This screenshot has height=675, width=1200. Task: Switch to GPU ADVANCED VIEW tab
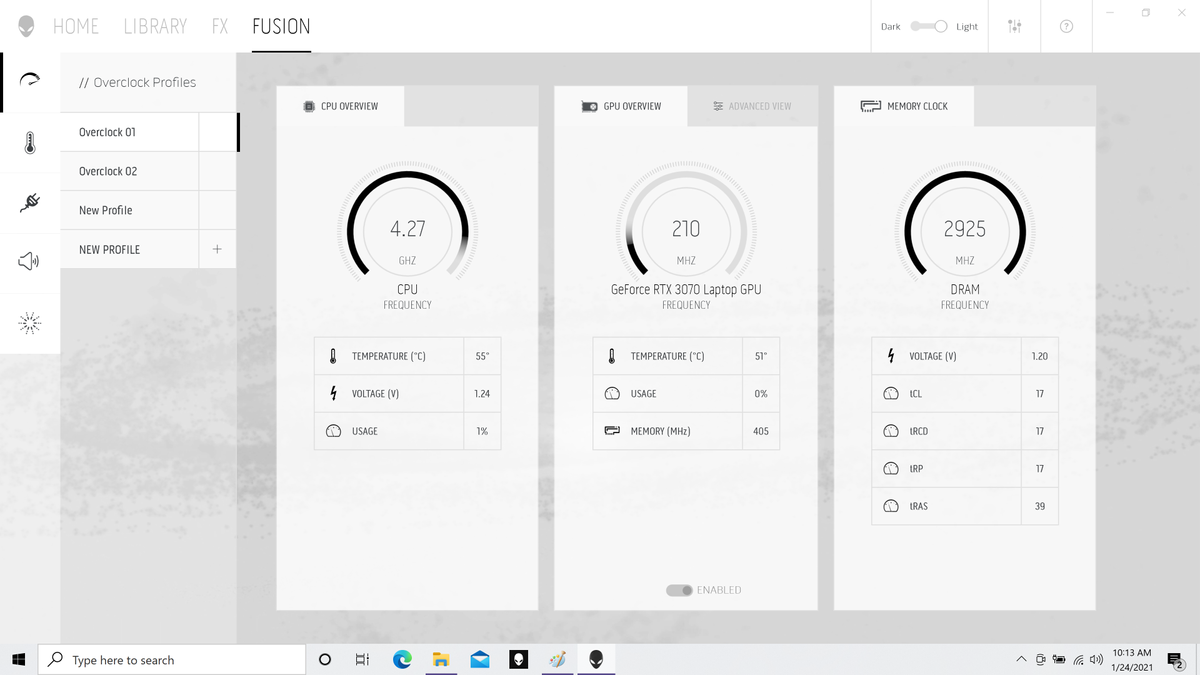click(x=752, y=106)
